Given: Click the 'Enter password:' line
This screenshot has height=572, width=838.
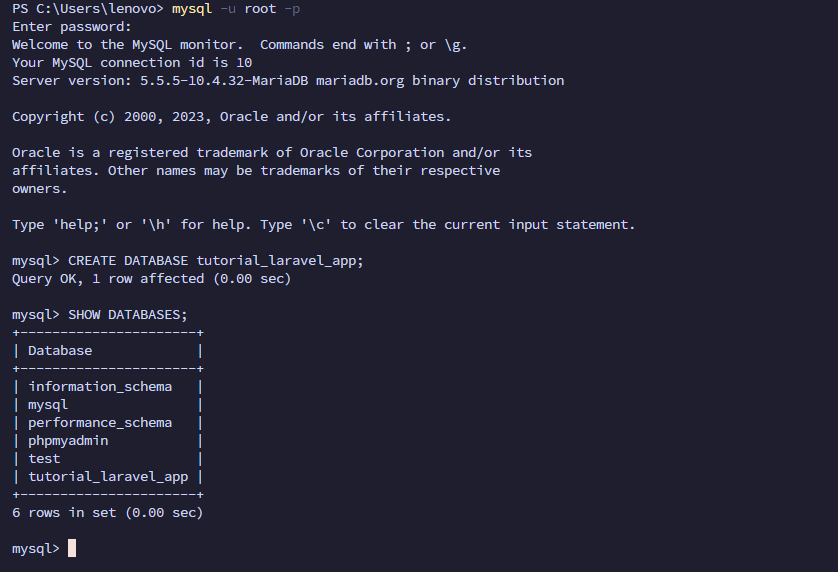Looking at the screenshot, I should (71, 27).
